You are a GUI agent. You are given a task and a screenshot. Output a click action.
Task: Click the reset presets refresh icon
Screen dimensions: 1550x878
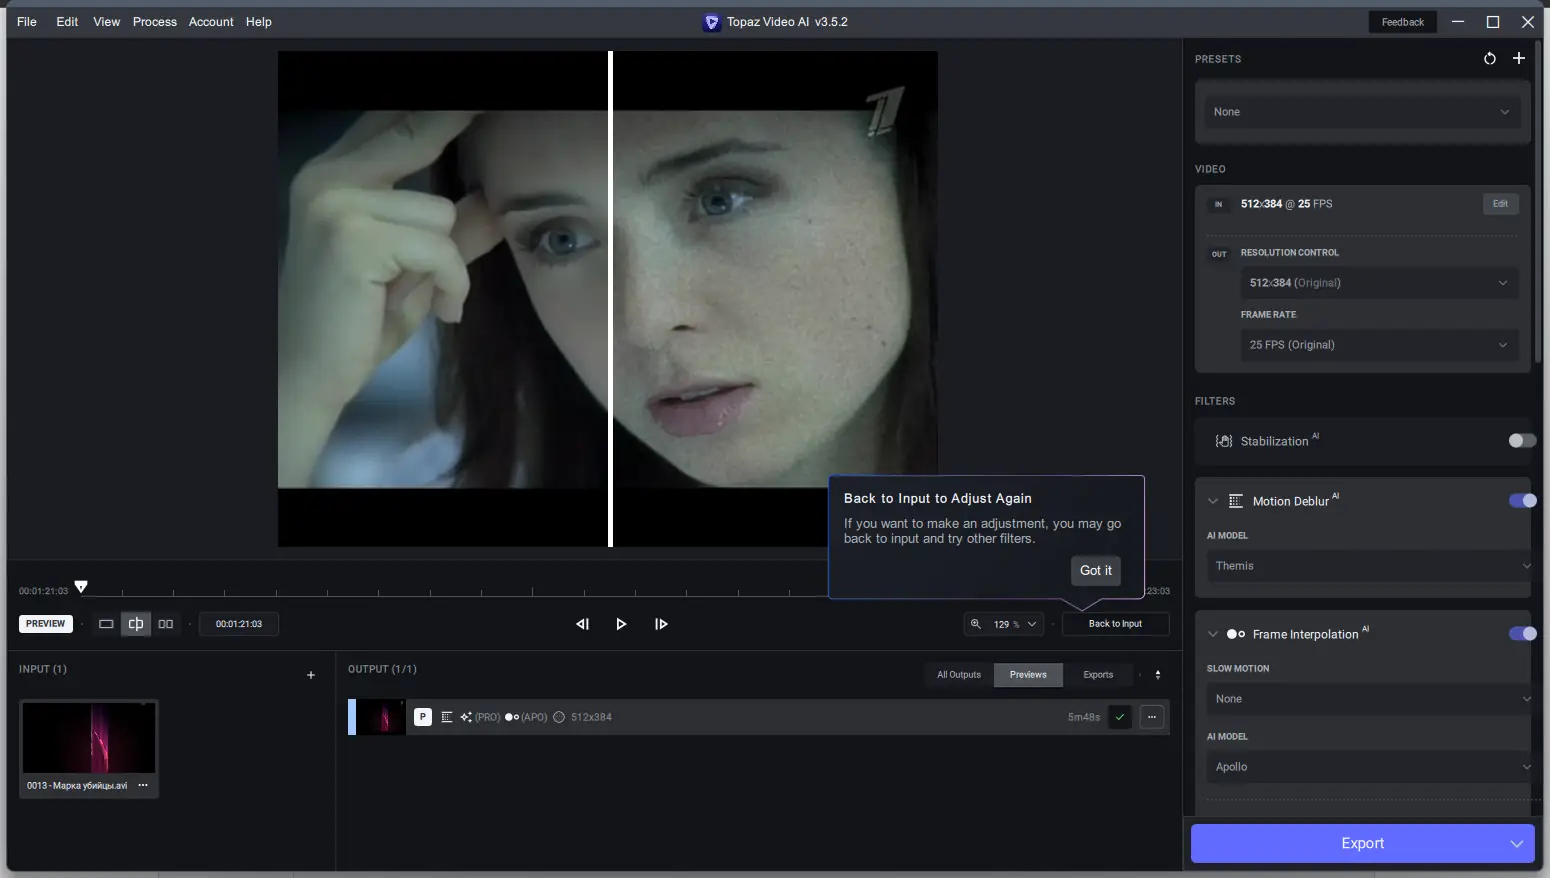[1489, 58]
